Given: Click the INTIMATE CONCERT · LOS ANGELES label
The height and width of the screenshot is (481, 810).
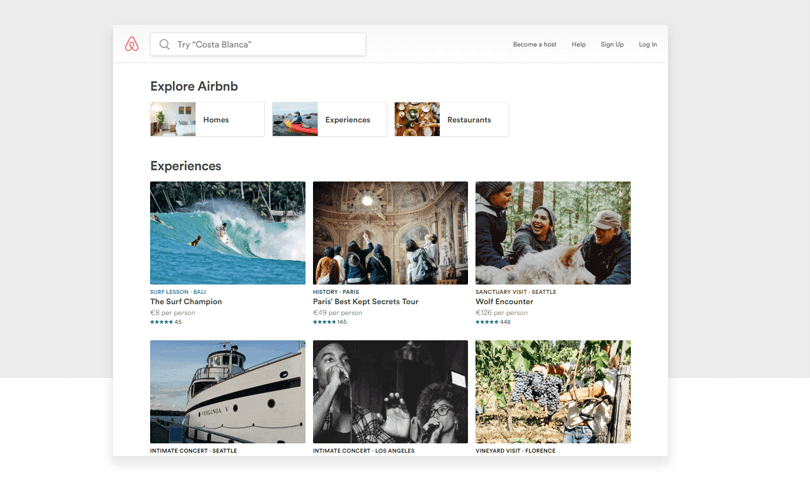Looking at the screenshot, I should pyautogui.click(x=364, y=451).
